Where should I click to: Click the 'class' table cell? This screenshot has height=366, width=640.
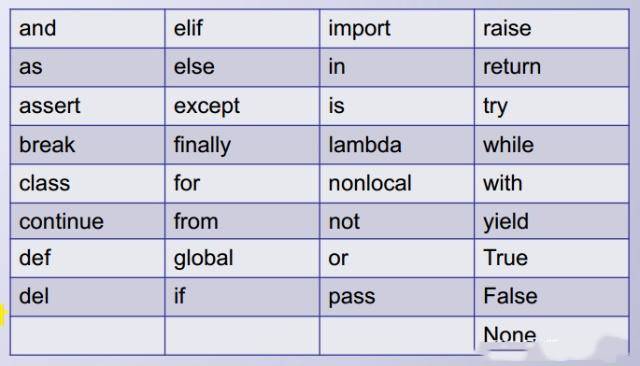(88, 183)
